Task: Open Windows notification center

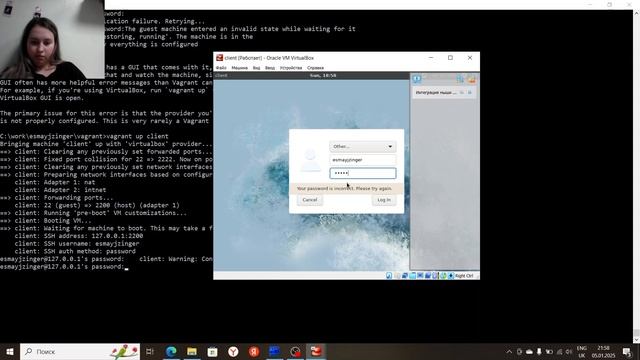Action: 627,352
